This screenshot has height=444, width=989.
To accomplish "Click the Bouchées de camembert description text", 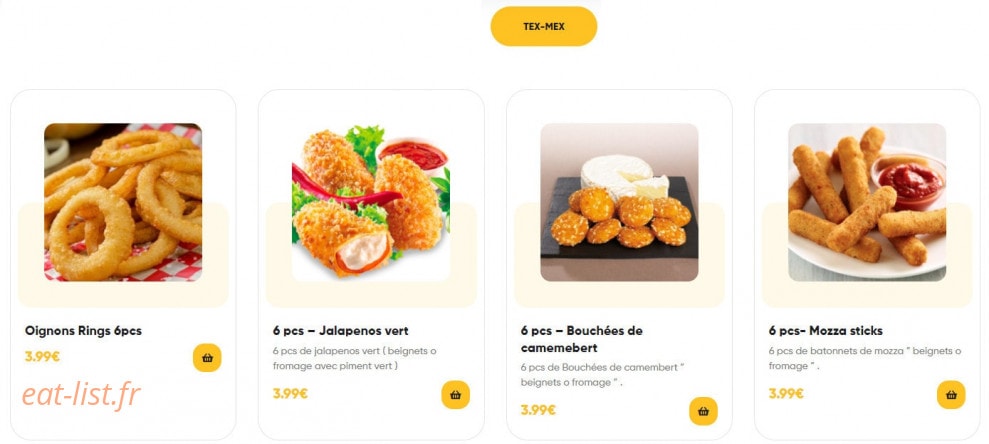I will 602,375.
